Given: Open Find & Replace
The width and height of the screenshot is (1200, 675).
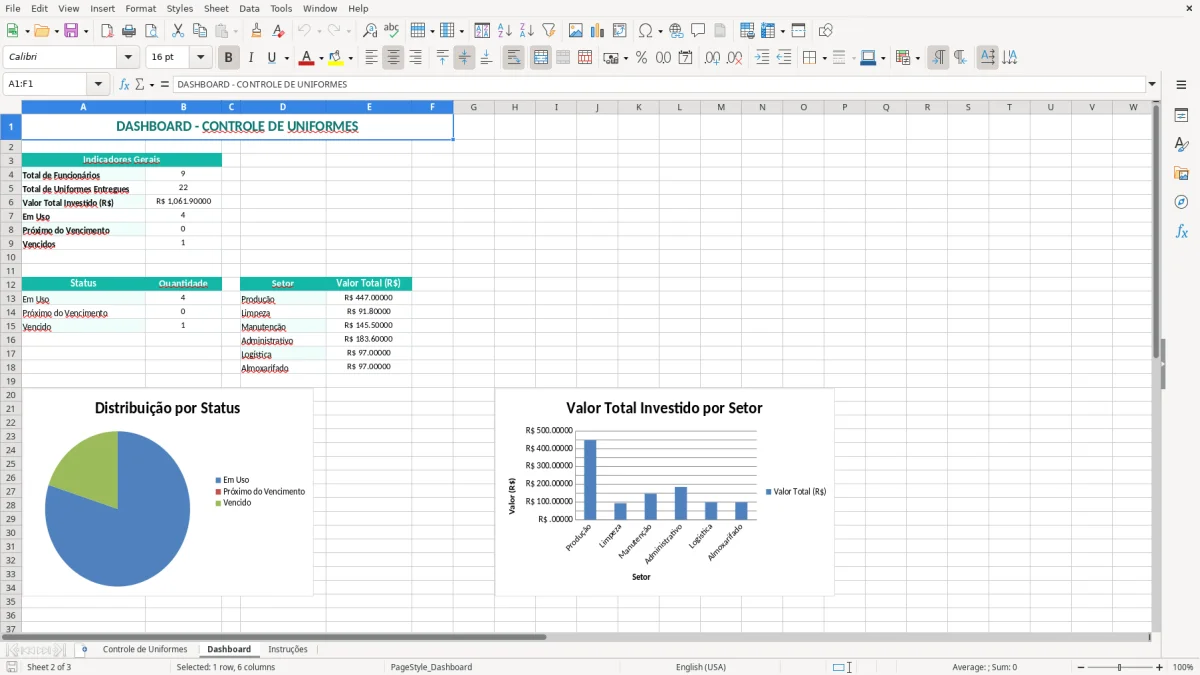Looking at the screenshot, I should tap(370, 31).
